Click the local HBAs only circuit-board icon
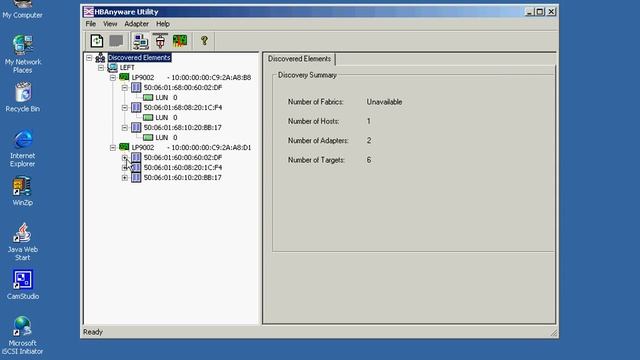The width and height of the screenshot is (640, 360). (180, 41)
